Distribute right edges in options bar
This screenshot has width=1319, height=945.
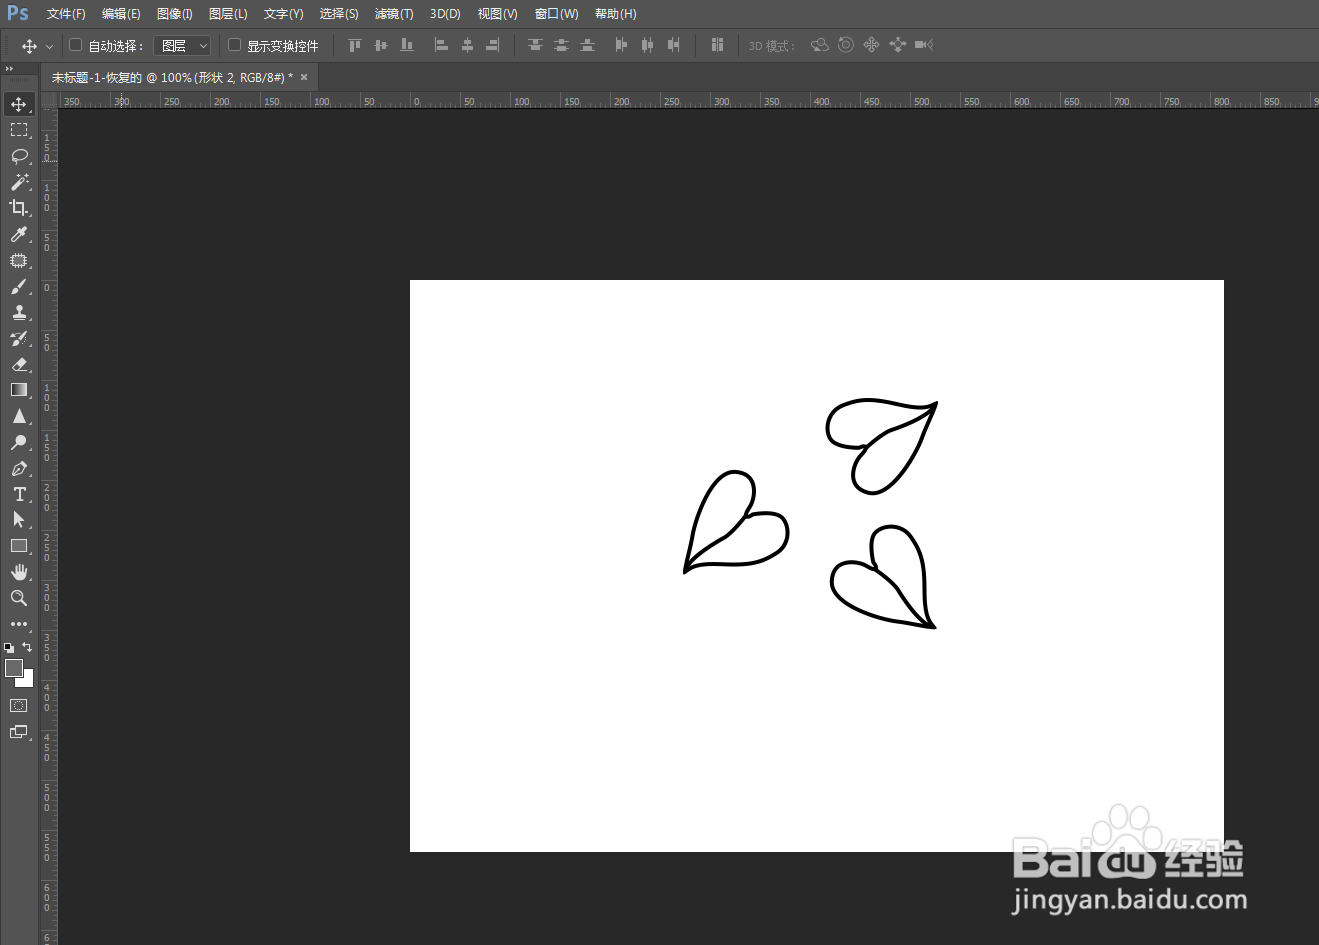tap(673, 45)
